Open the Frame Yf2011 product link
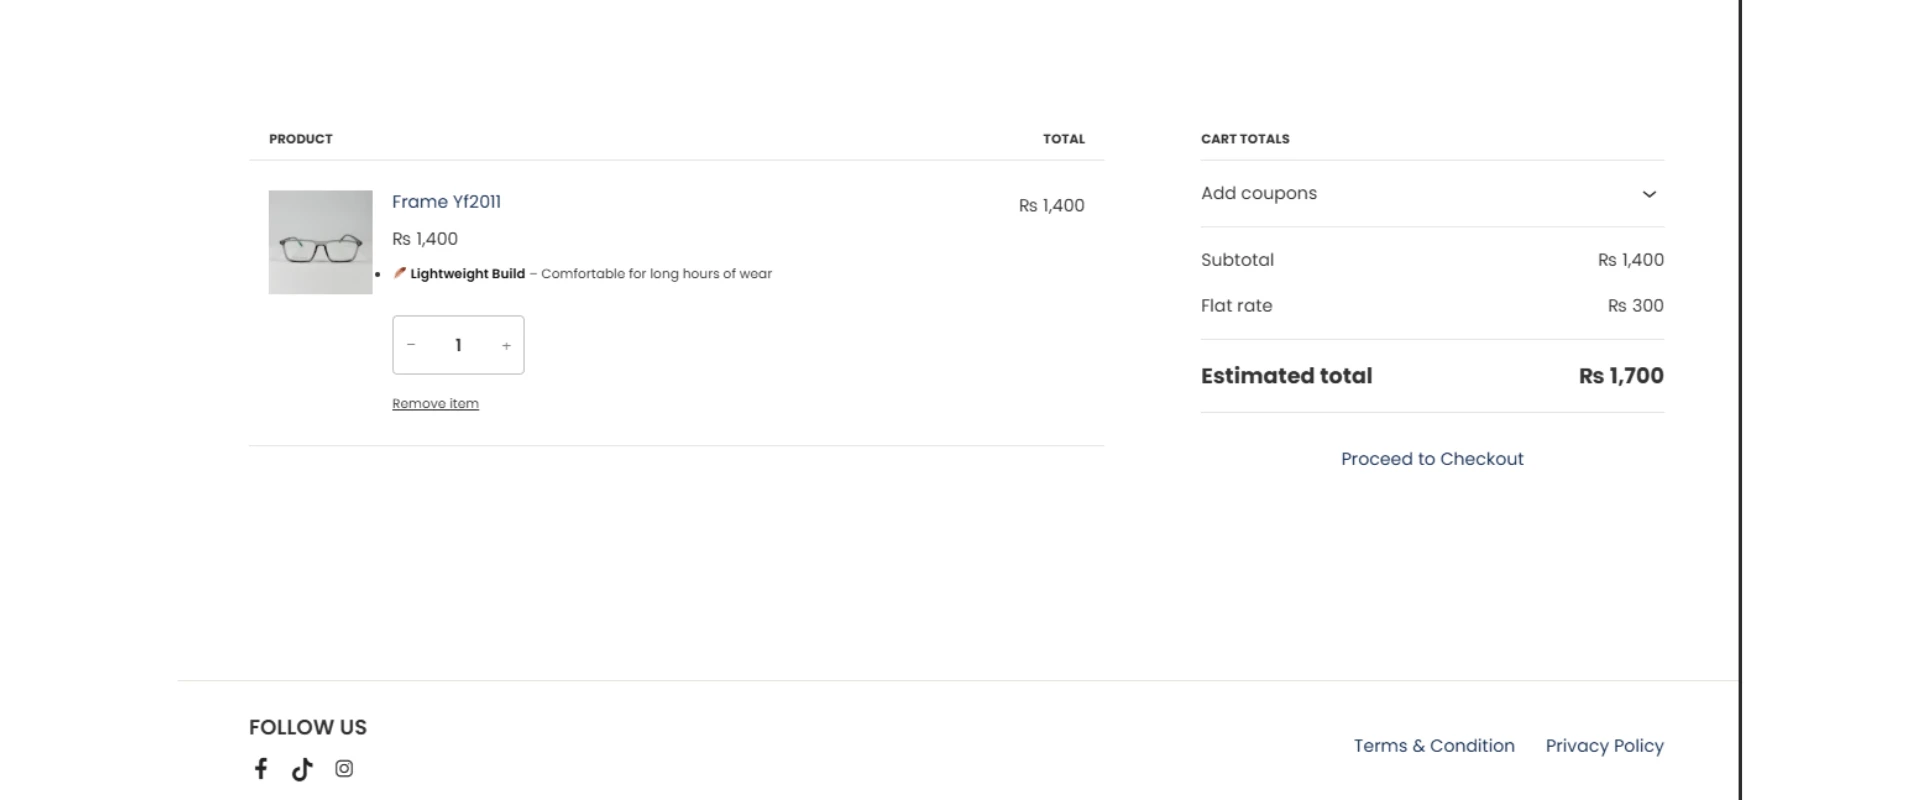The width and height of the screenshot is (1920, 800). 446,202
